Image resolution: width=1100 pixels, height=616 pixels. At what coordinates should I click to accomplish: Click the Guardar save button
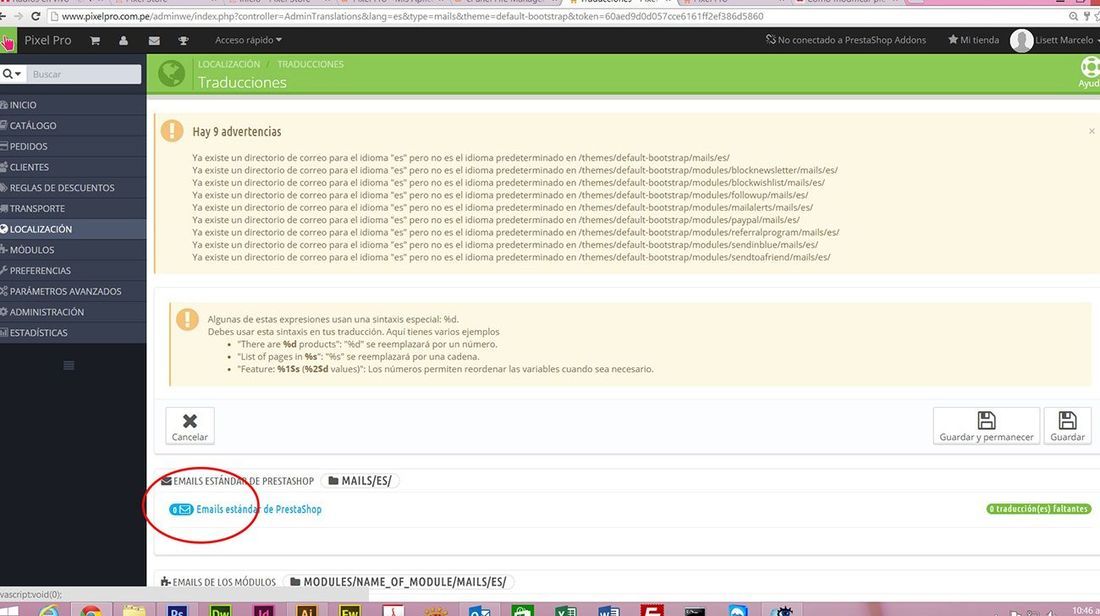pyautogui.click(x=1067, y=426)
